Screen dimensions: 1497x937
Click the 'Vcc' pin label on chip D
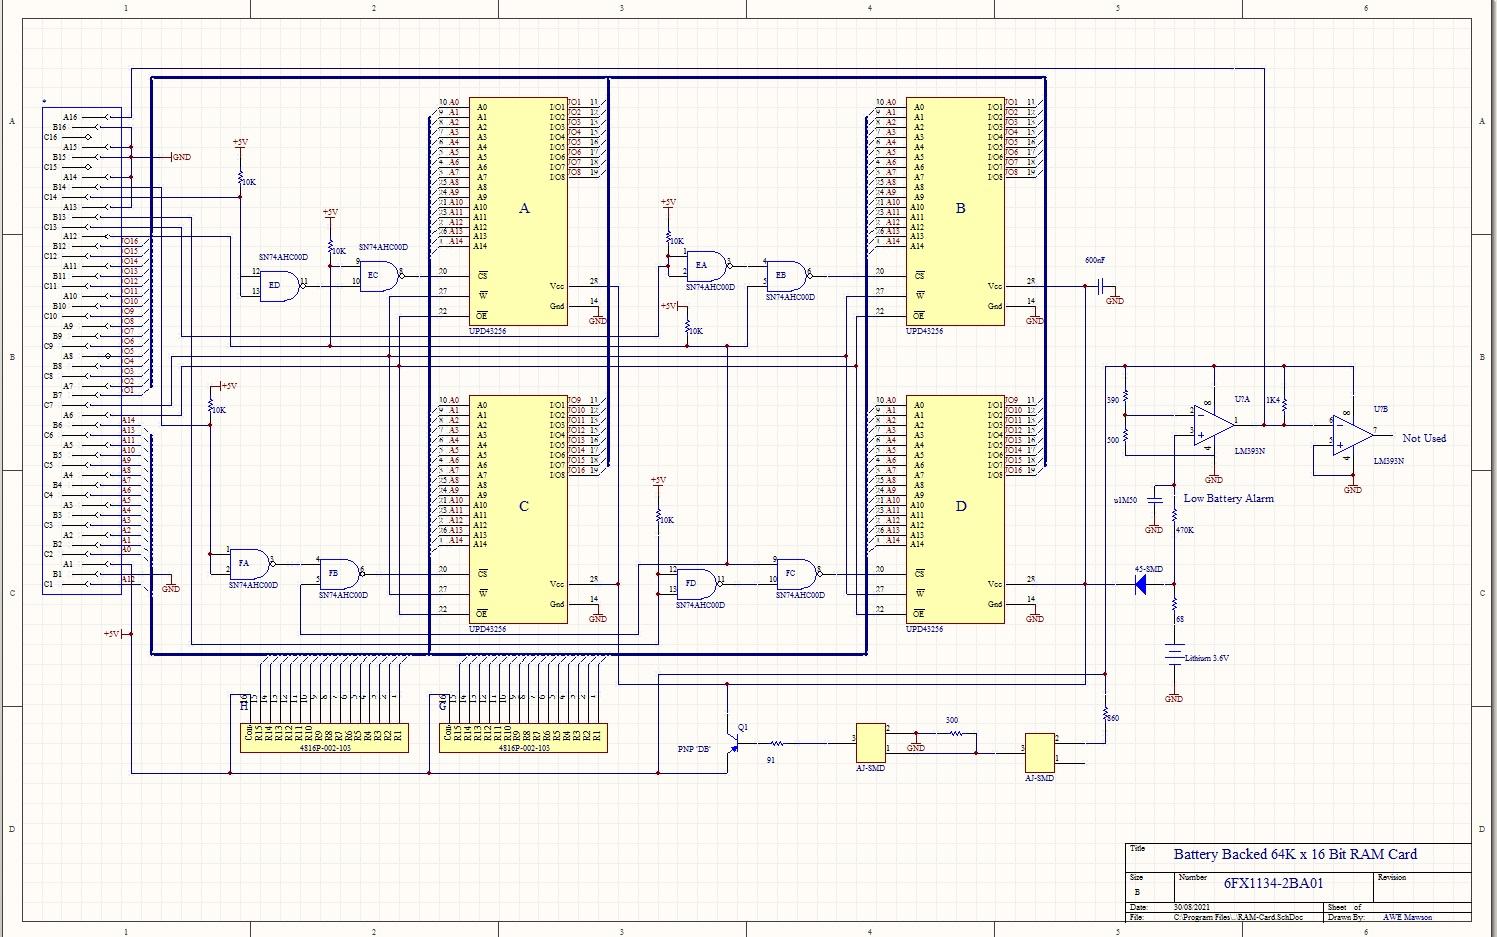coord(994,584)
